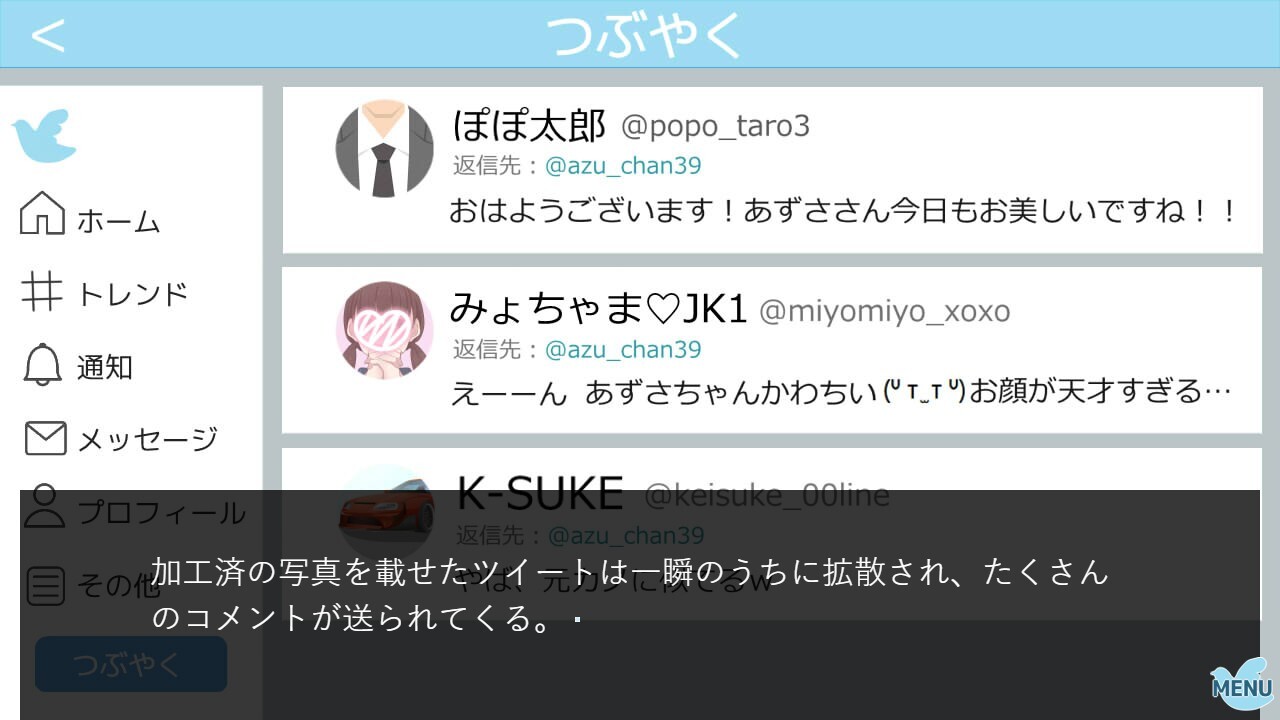
Task: View ぽぽ太郎's suit avatar
Action: (384, 148)
